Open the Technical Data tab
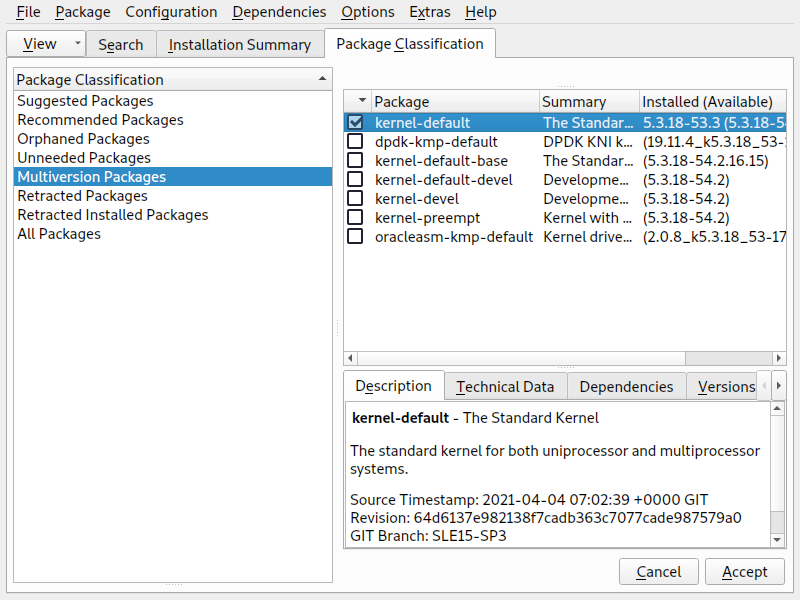The height and width of the screenshot is (600, 800). (505, 387)
